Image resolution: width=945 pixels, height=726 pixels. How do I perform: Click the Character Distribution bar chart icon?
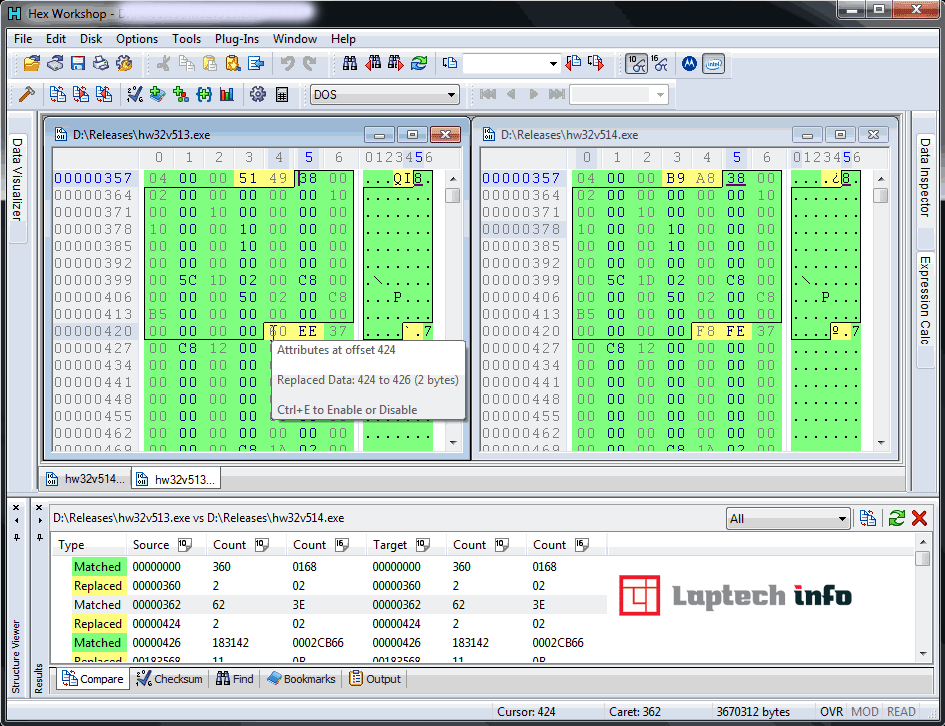[227, 95]
